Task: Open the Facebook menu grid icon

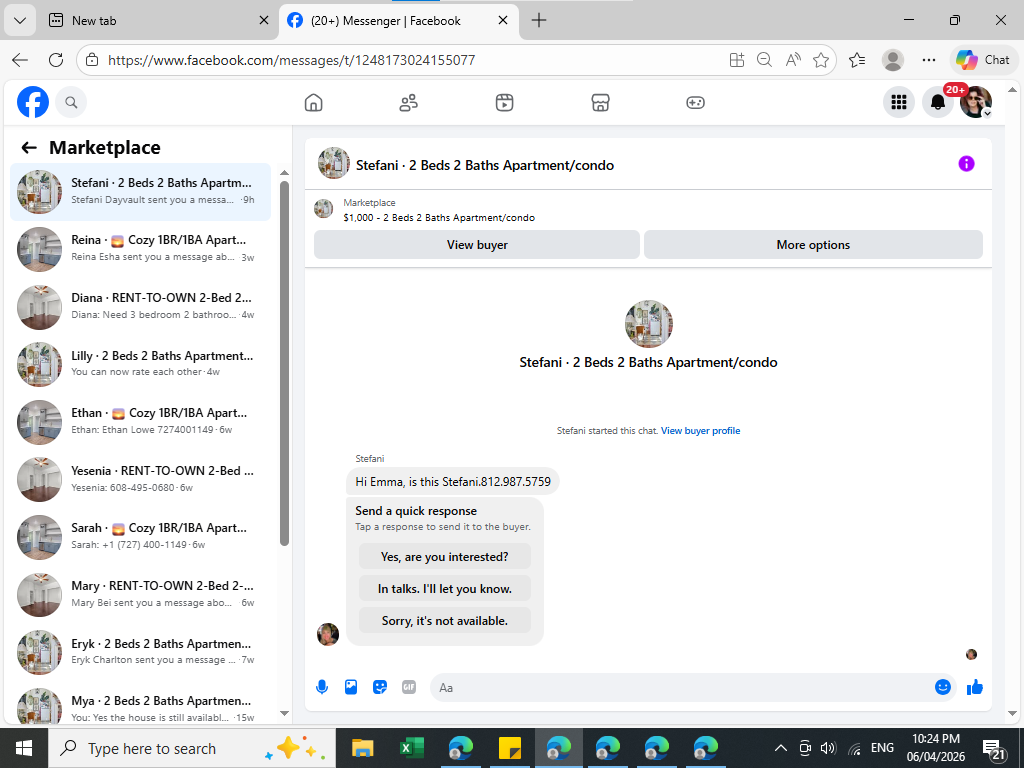Action: point(899,103)
